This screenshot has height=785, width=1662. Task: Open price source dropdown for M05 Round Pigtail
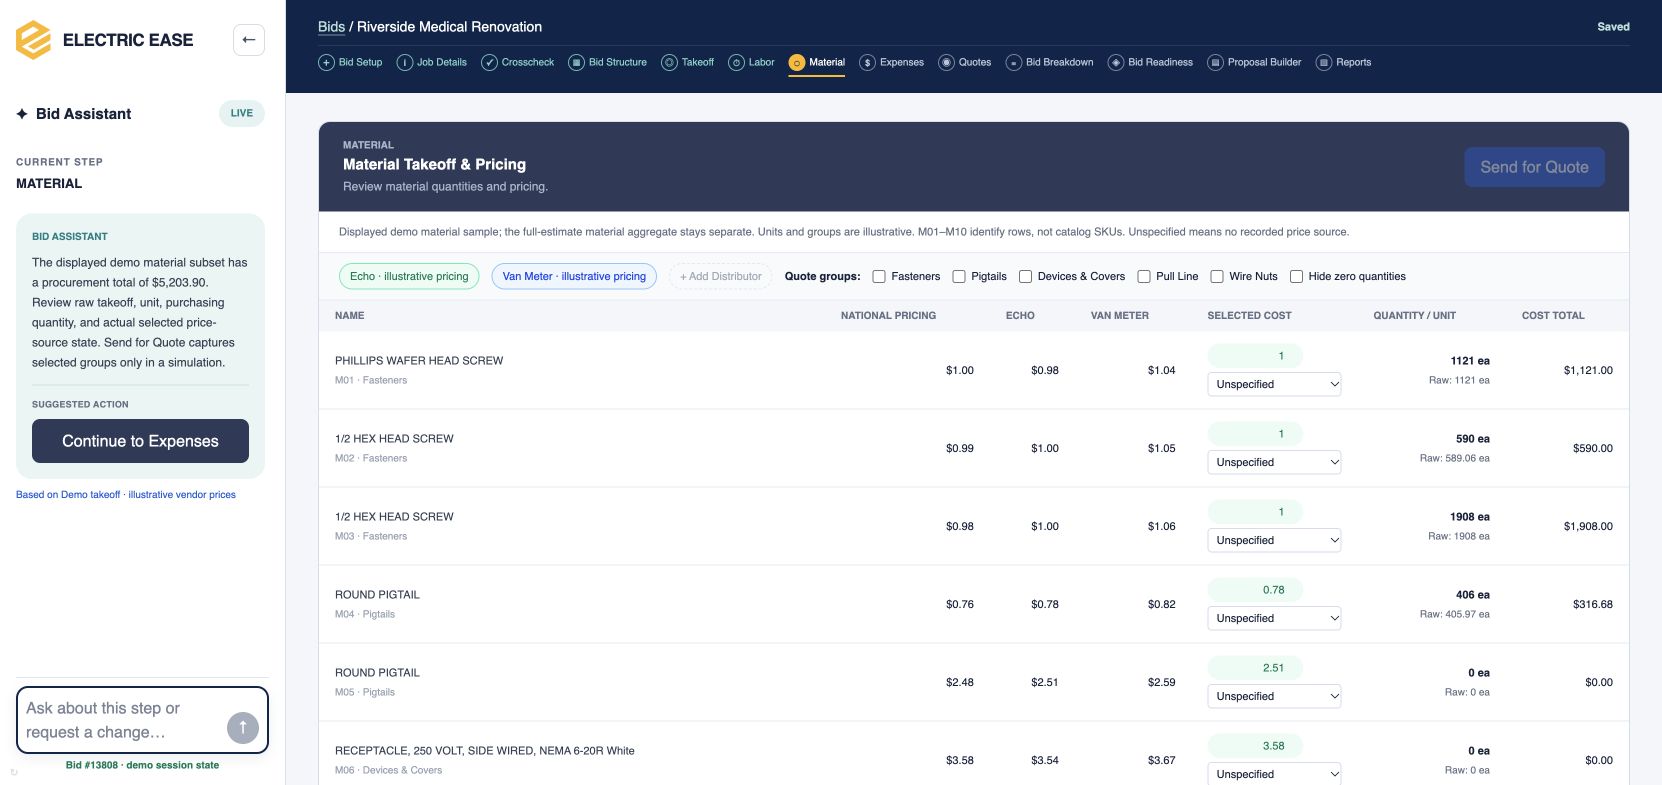[1274, 696]
